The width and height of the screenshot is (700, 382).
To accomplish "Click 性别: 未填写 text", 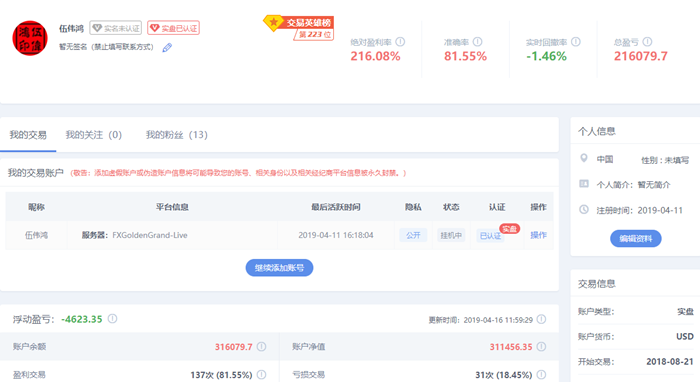I will (x=665, y=160).
